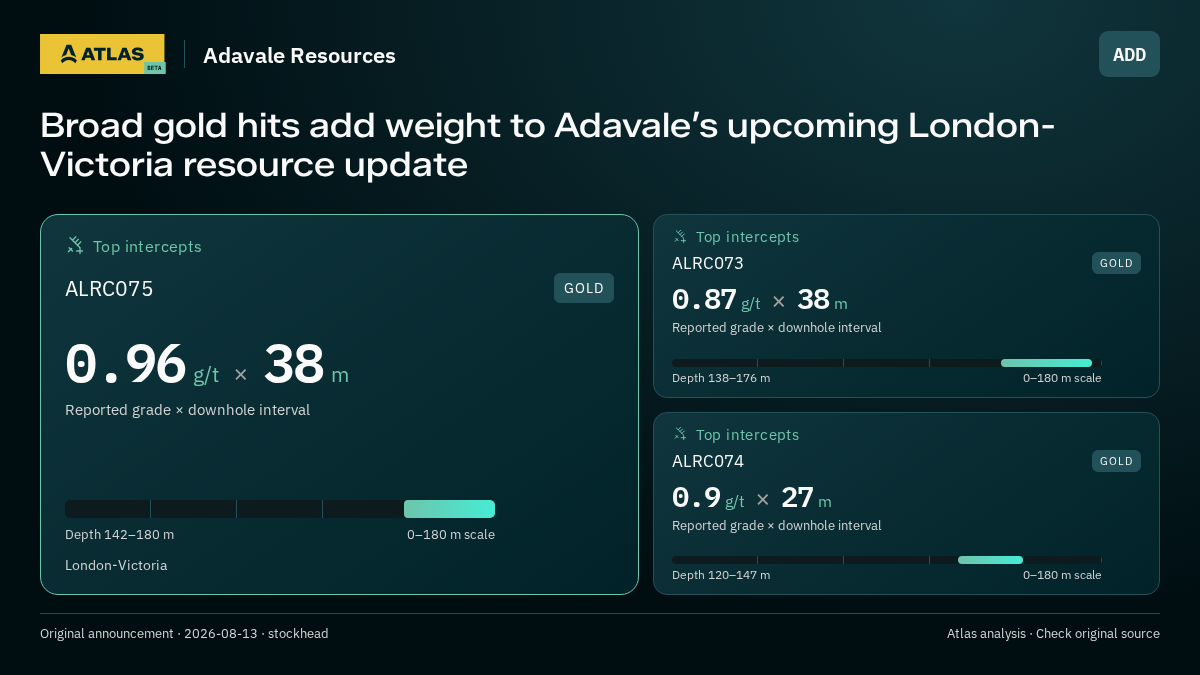The image size is (1200, 675).
Task: Click the 0–180 m scale label under ALRC075
Action: coord(451,535)
